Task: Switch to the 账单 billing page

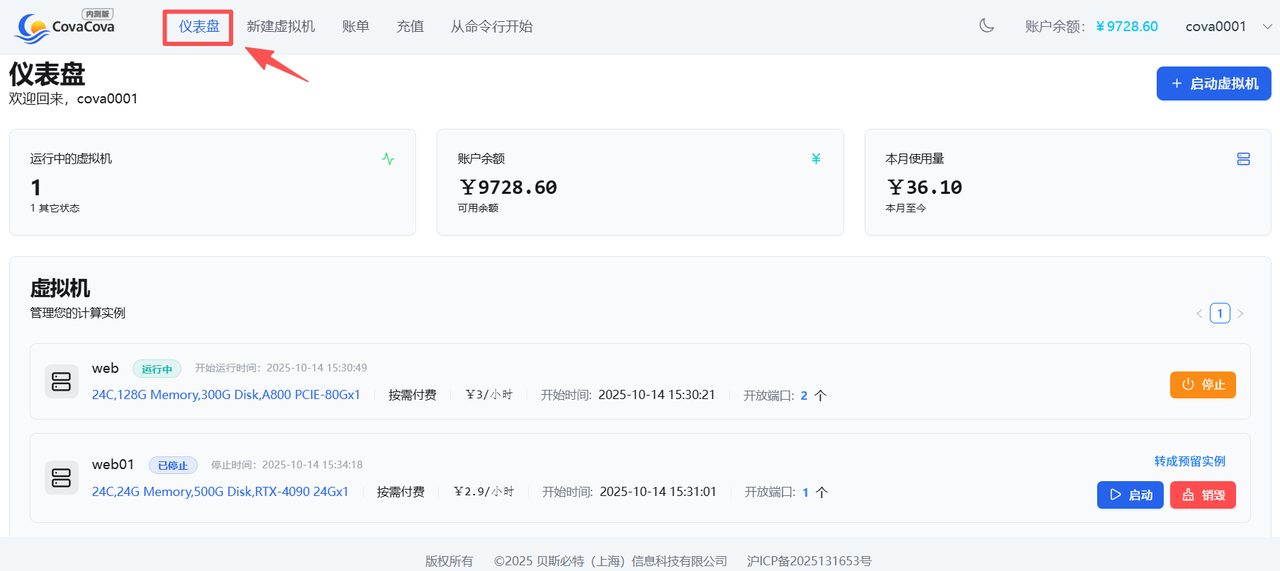Action: tap(355, 26)
